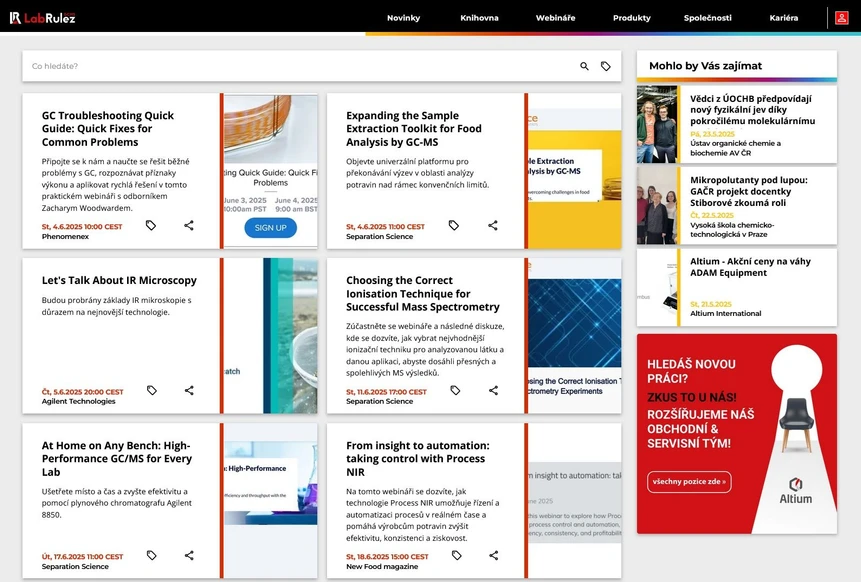This screenshot has height=582, width=861.
Task: Click the search magnifier icon in the search bar
Action: (x=584, y=65)
